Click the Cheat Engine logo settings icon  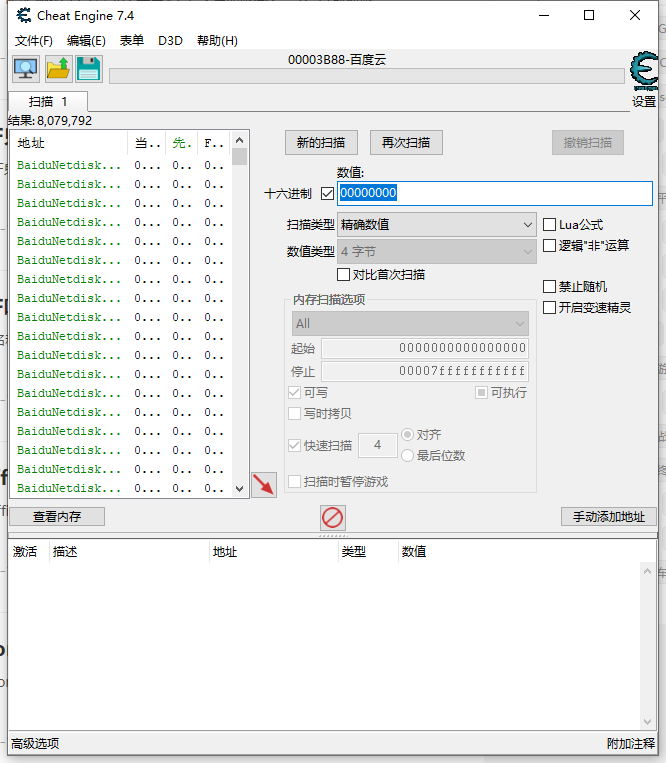click(x=644, y=71)
